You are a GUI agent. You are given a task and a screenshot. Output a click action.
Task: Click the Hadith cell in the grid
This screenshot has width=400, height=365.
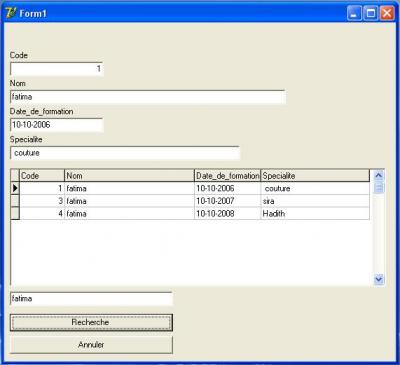315,213
